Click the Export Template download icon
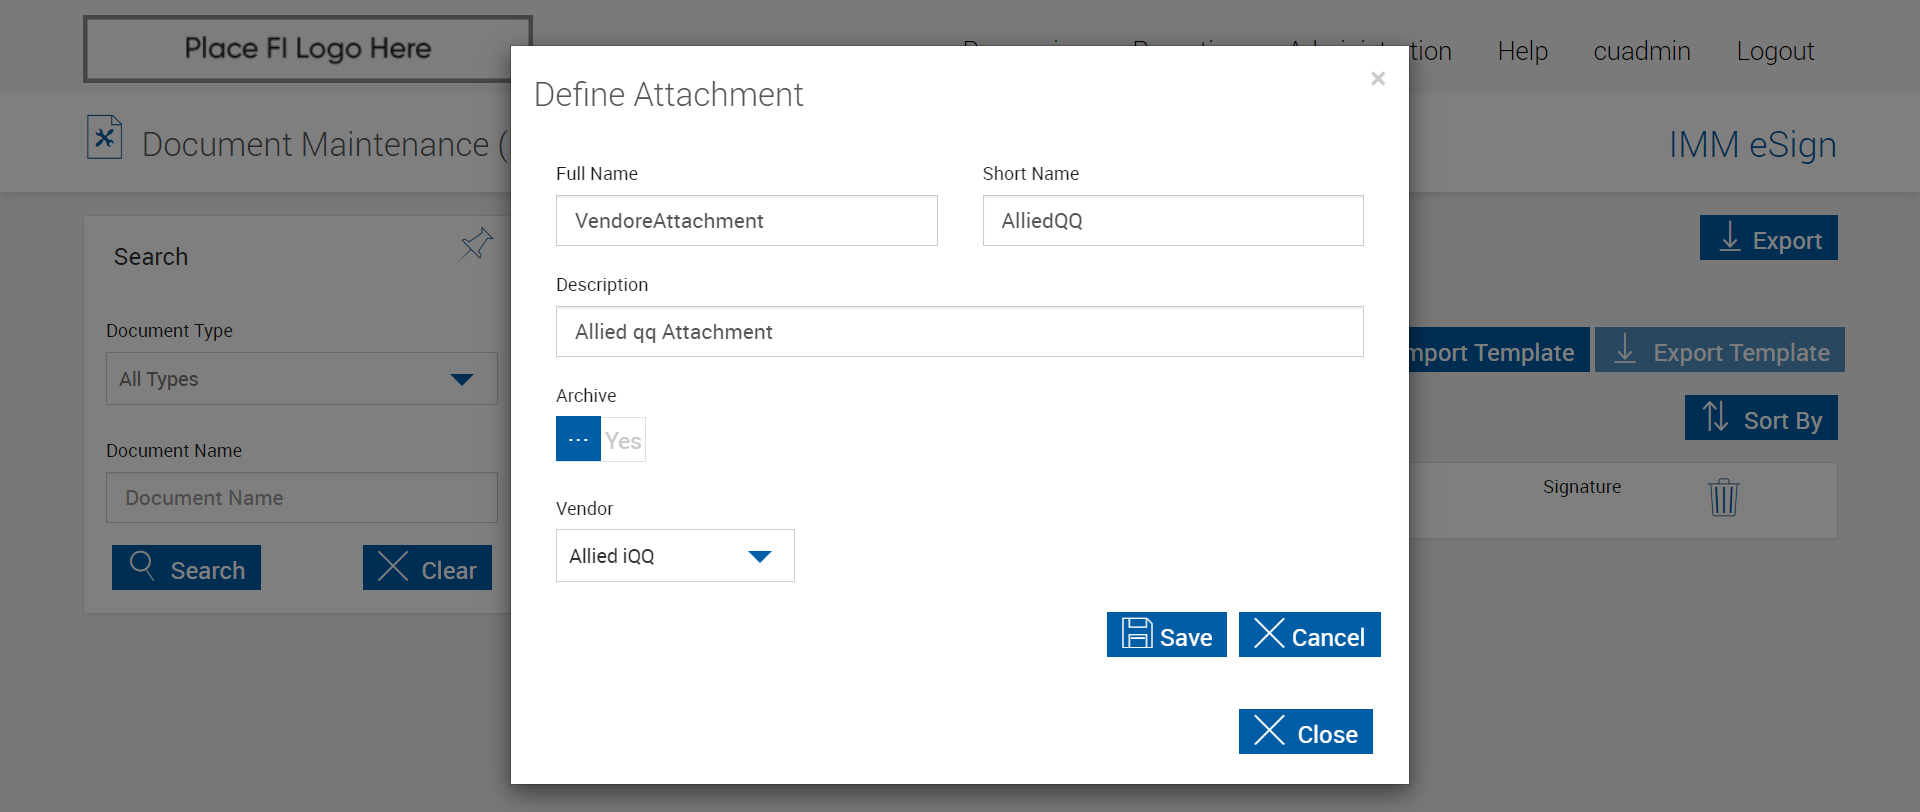The image size is (1920, 812). coord(1625,350)
